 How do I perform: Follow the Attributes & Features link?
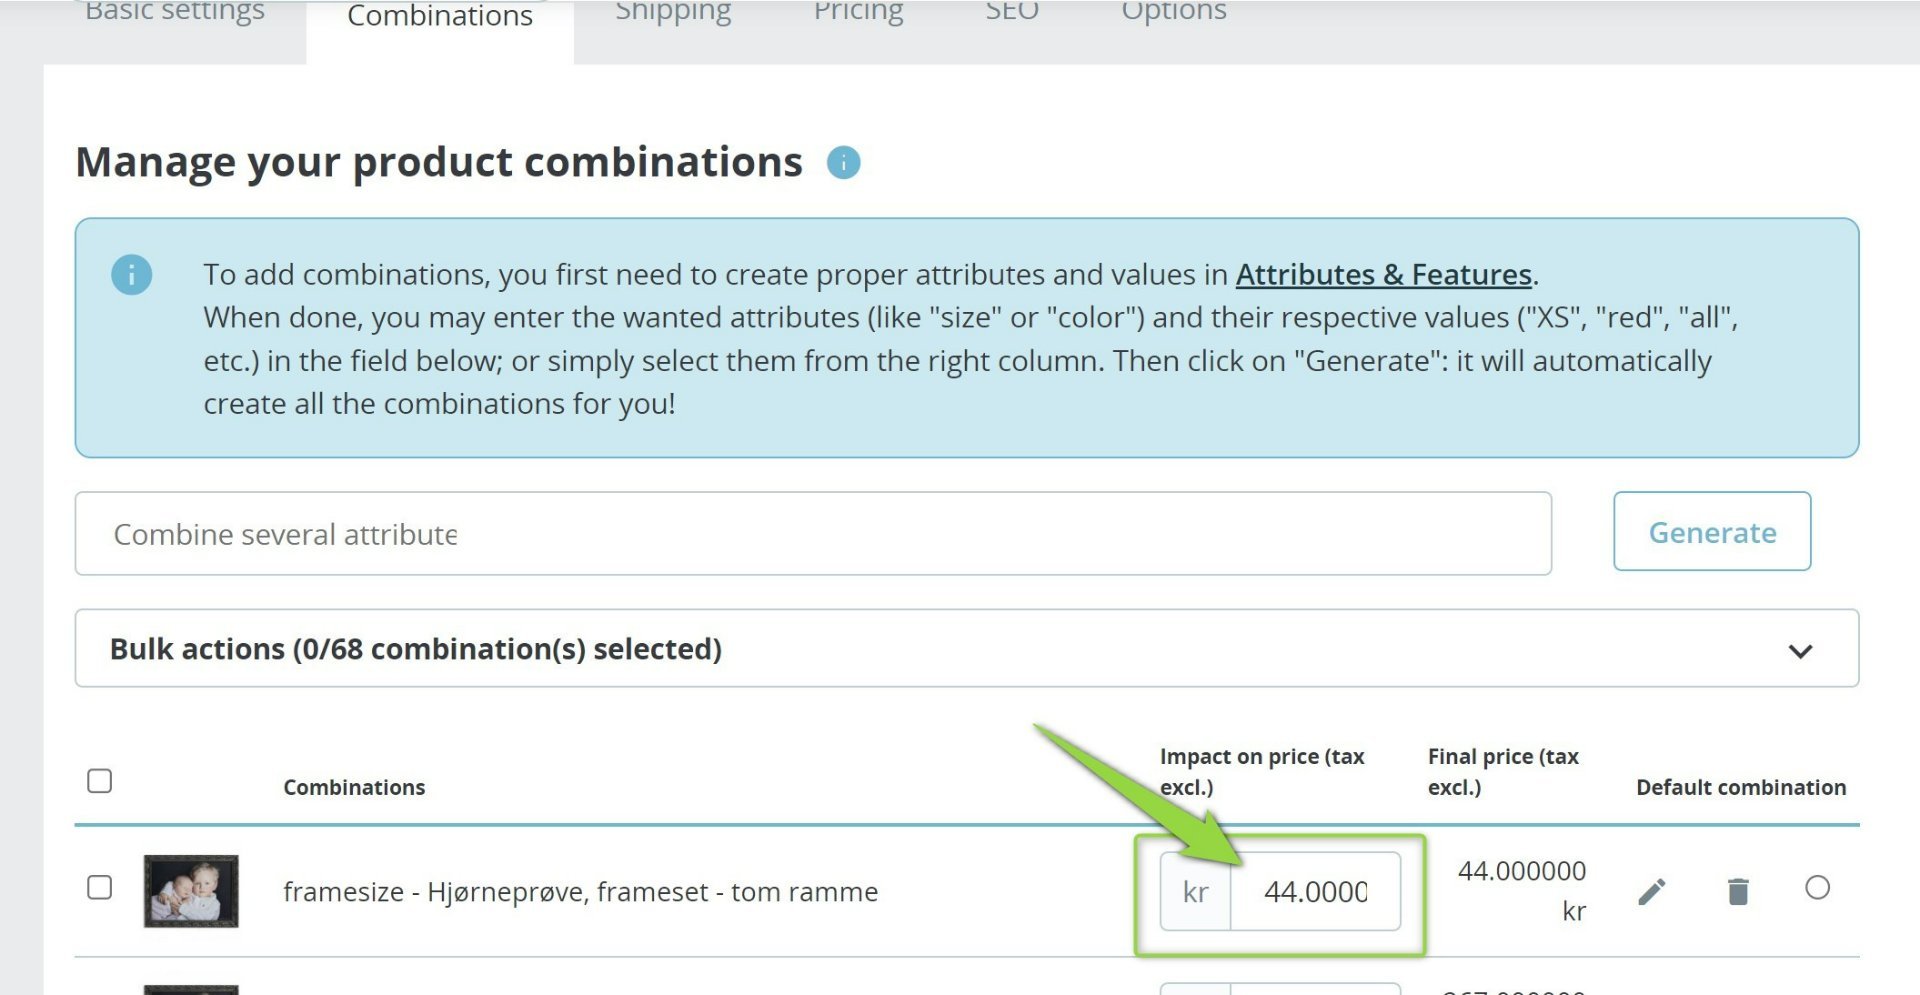1383,274
